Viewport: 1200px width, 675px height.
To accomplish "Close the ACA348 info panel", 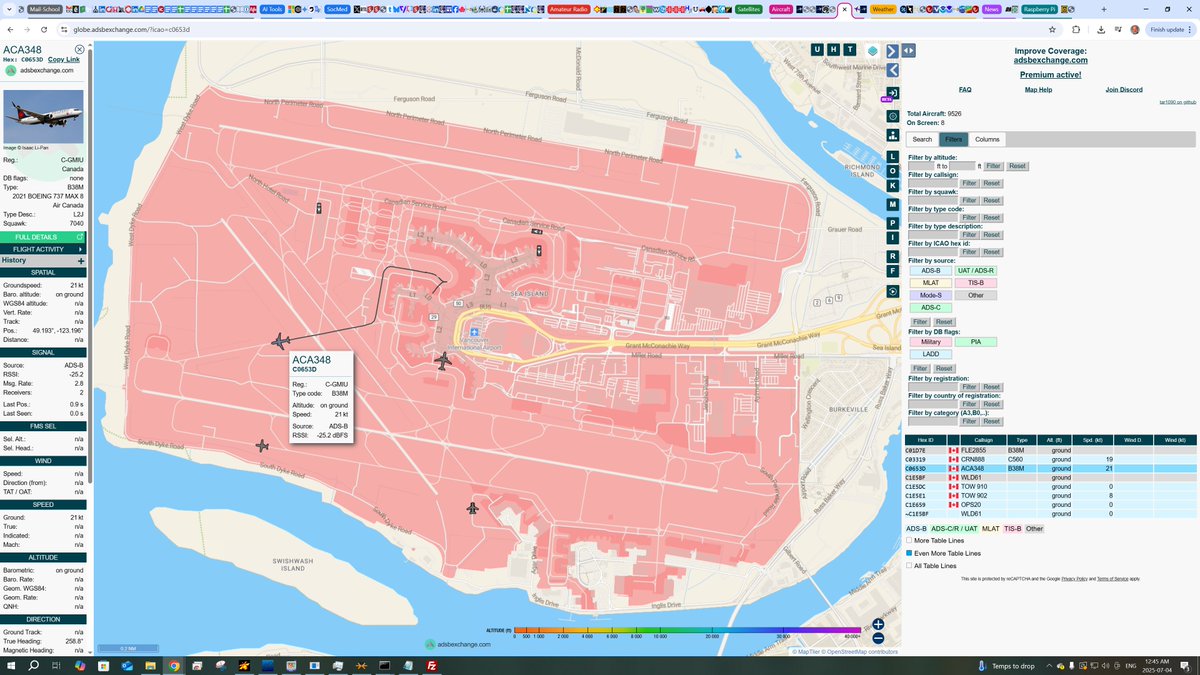I will 80,50.
